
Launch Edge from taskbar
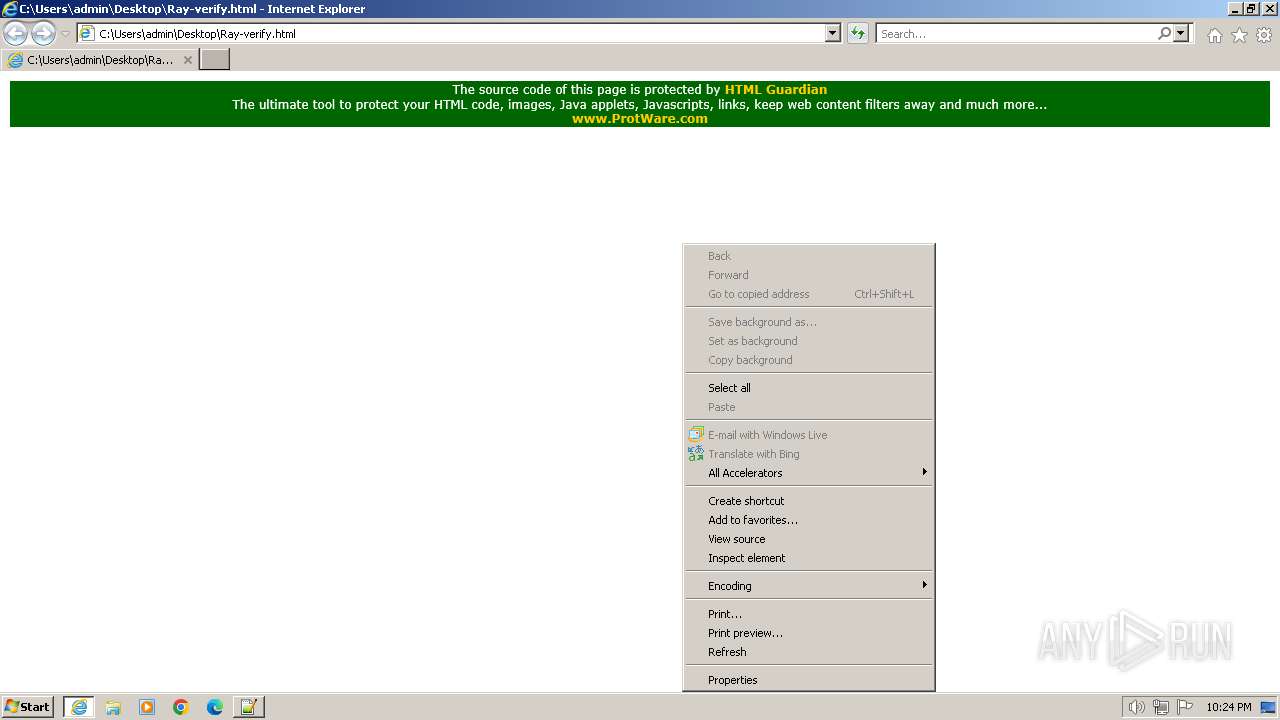coord(215,707)
